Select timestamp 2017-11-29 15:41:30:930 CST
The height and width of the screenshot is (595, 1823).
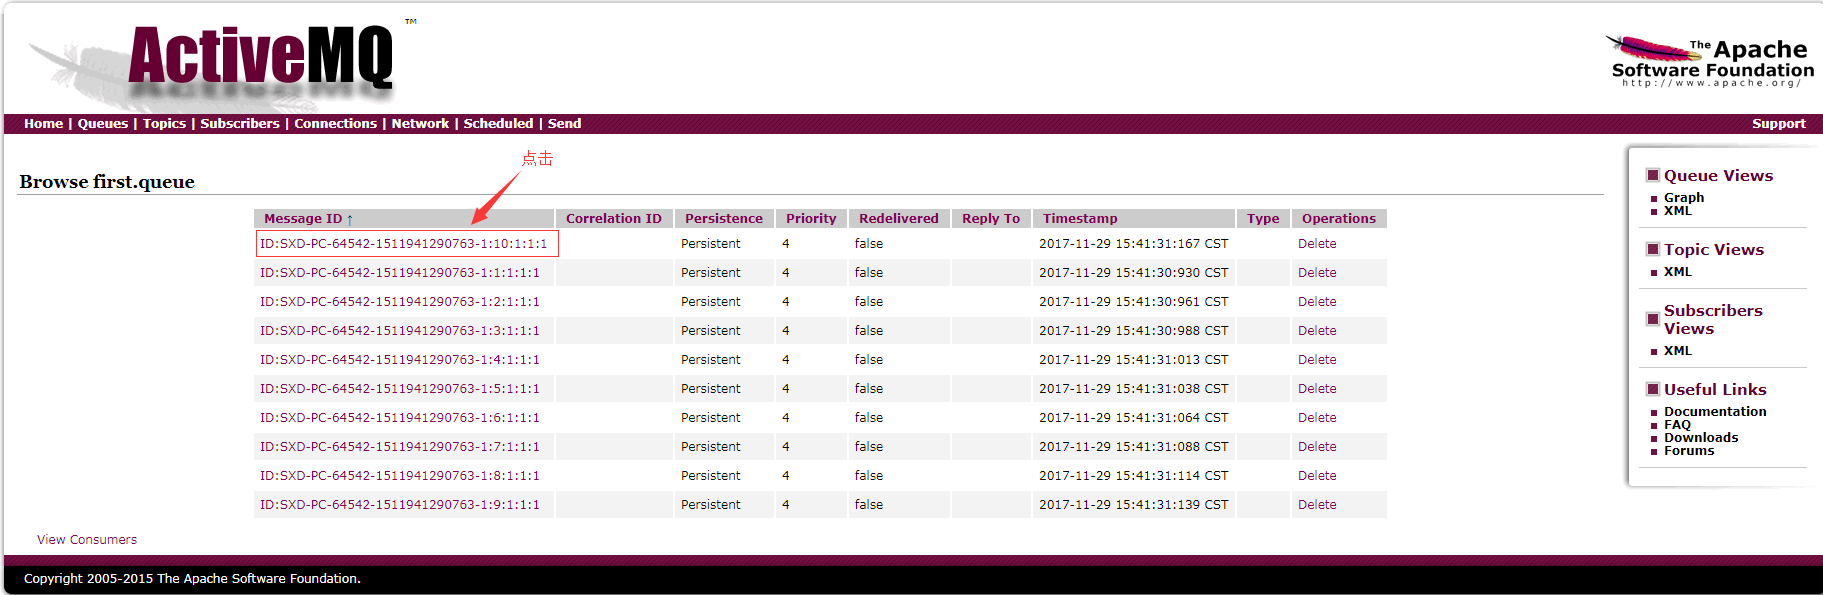click(1133, 272)
